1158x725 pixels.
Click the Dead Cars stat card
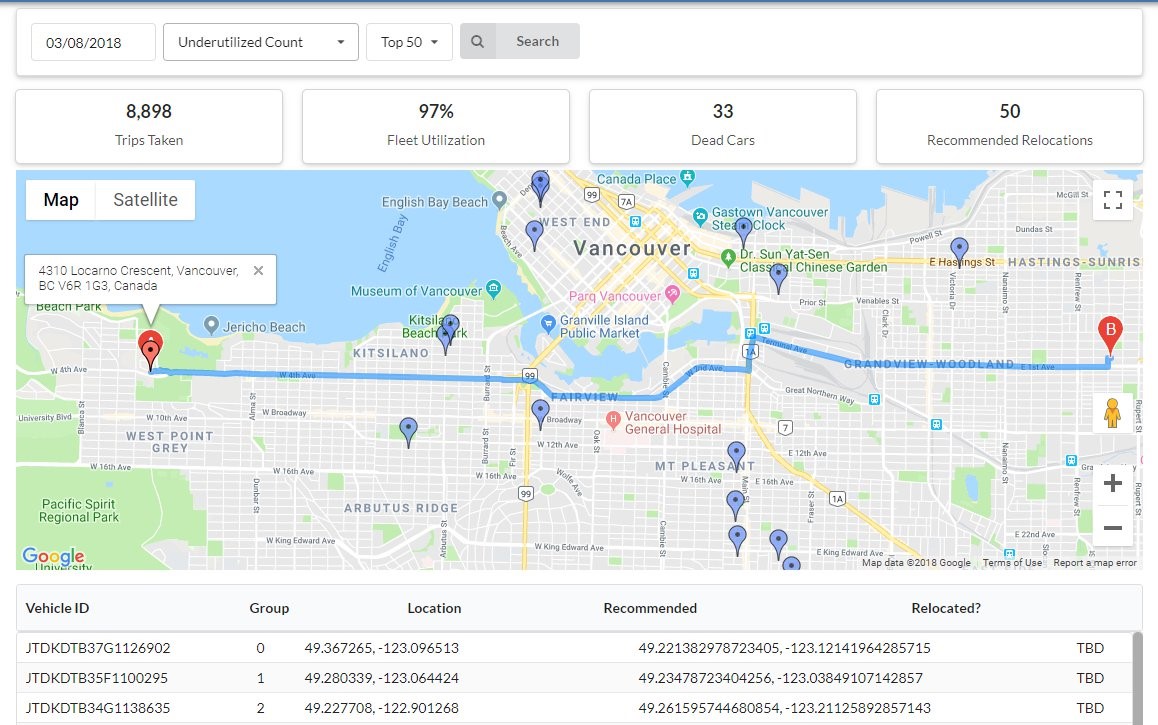(x=723, y=126)
